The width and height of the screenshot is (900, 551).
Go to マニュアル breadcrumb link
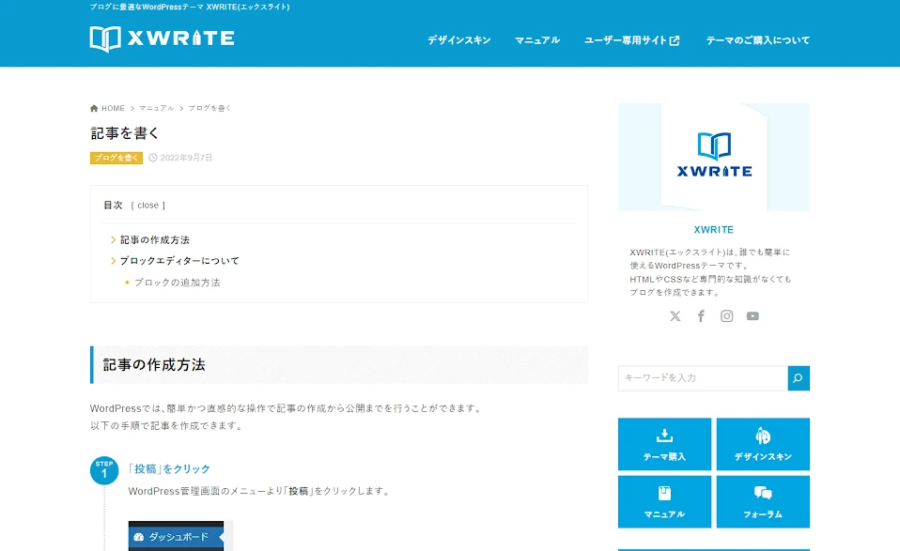point(156,108)
